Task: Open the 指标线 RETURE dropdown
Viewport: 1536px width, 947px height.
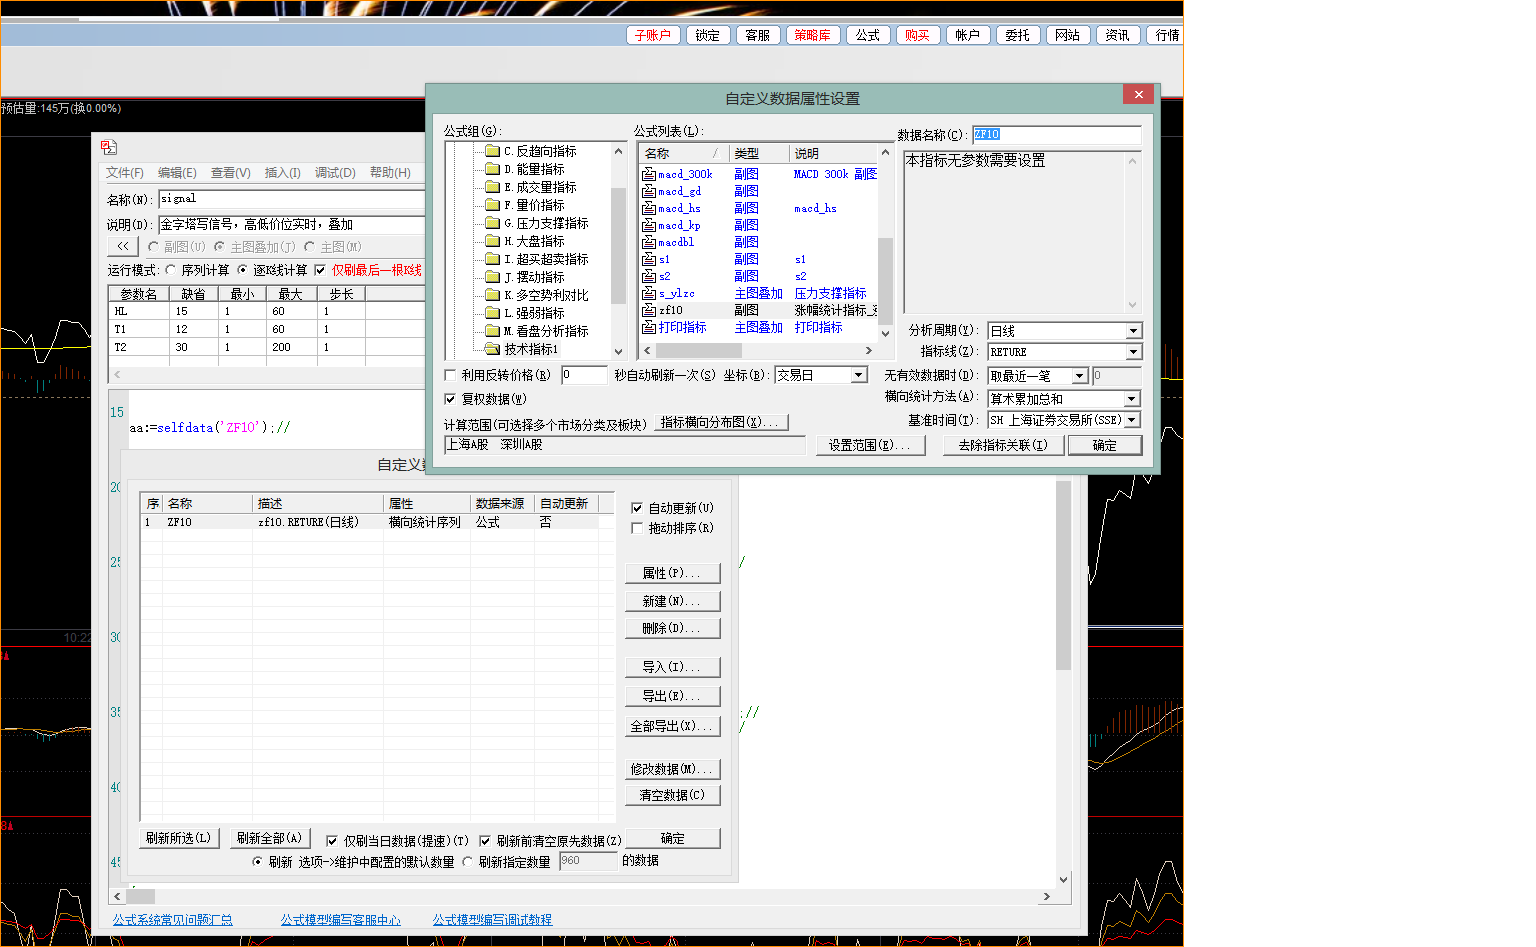Action: click(x=1133, y=352)
